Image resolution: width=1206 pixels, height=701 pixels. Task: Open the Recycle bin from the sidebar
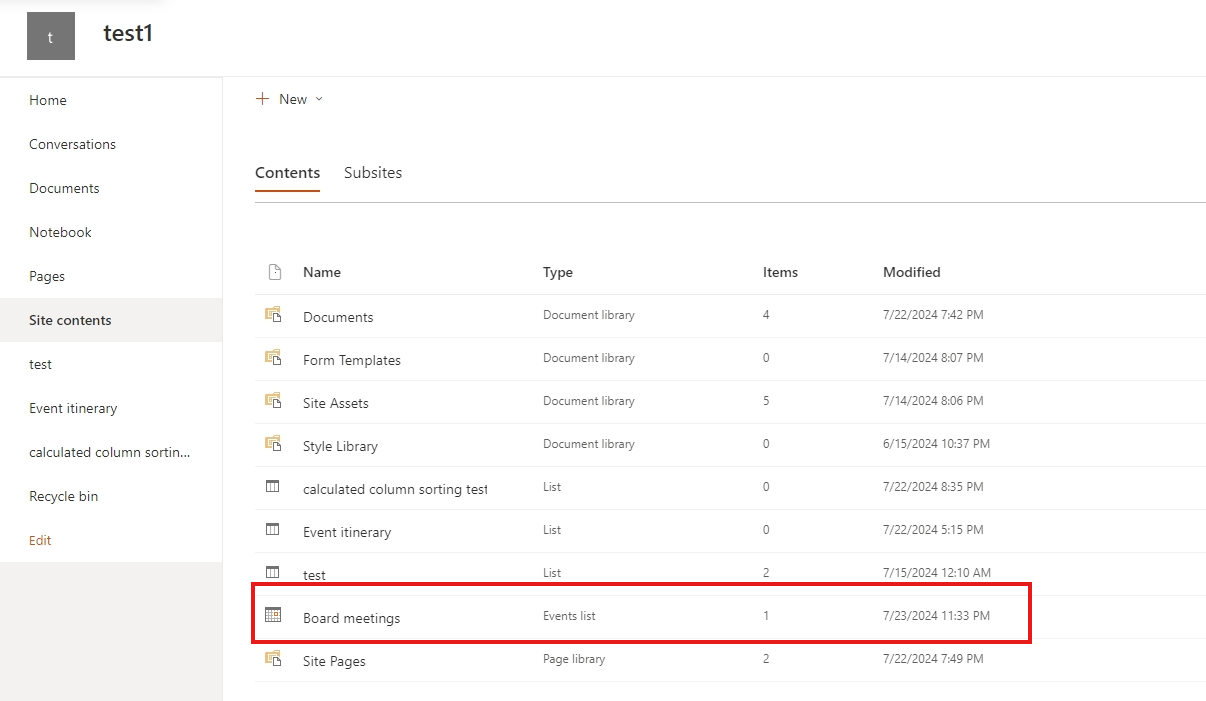(63, 495)
